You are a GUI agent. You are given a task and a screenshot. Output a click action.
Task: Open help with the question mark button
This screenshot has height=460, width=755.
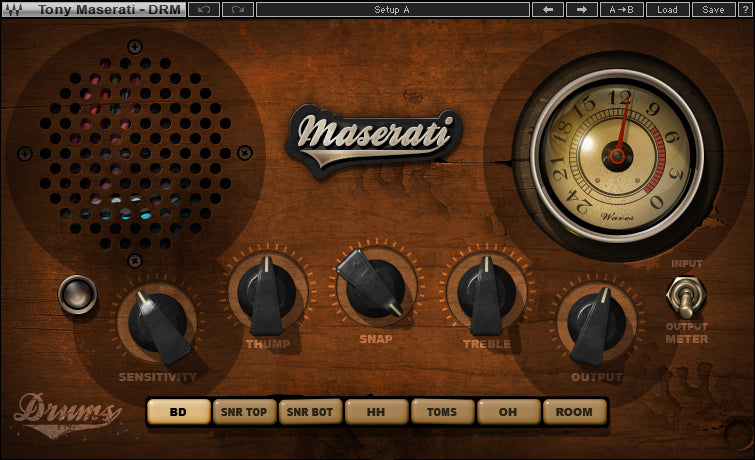744,10
